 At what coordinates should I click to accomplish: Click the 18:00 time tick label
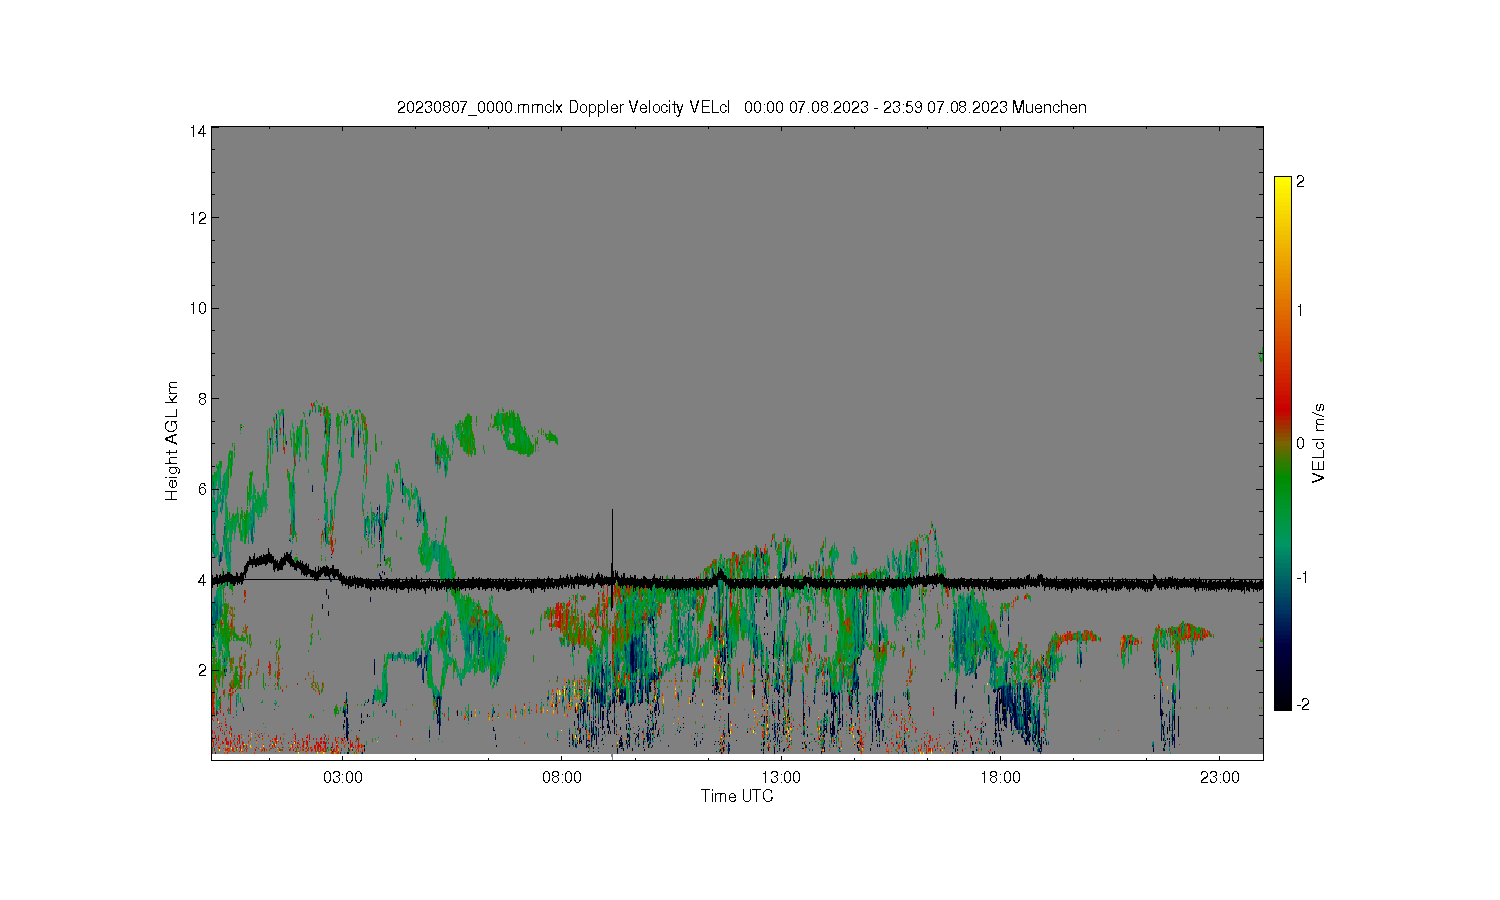point(1000,778)
